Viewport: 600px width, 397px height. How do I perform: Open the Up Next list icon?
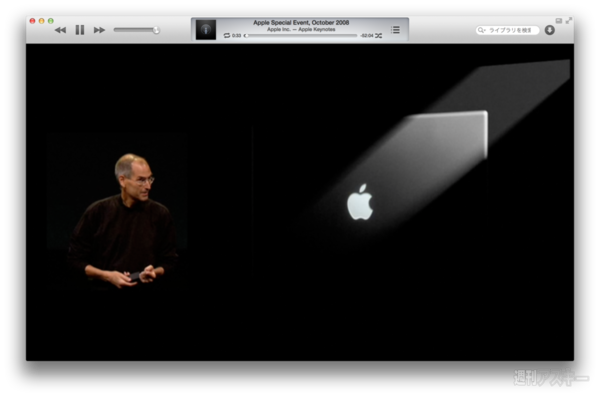[x=395, y=30]
